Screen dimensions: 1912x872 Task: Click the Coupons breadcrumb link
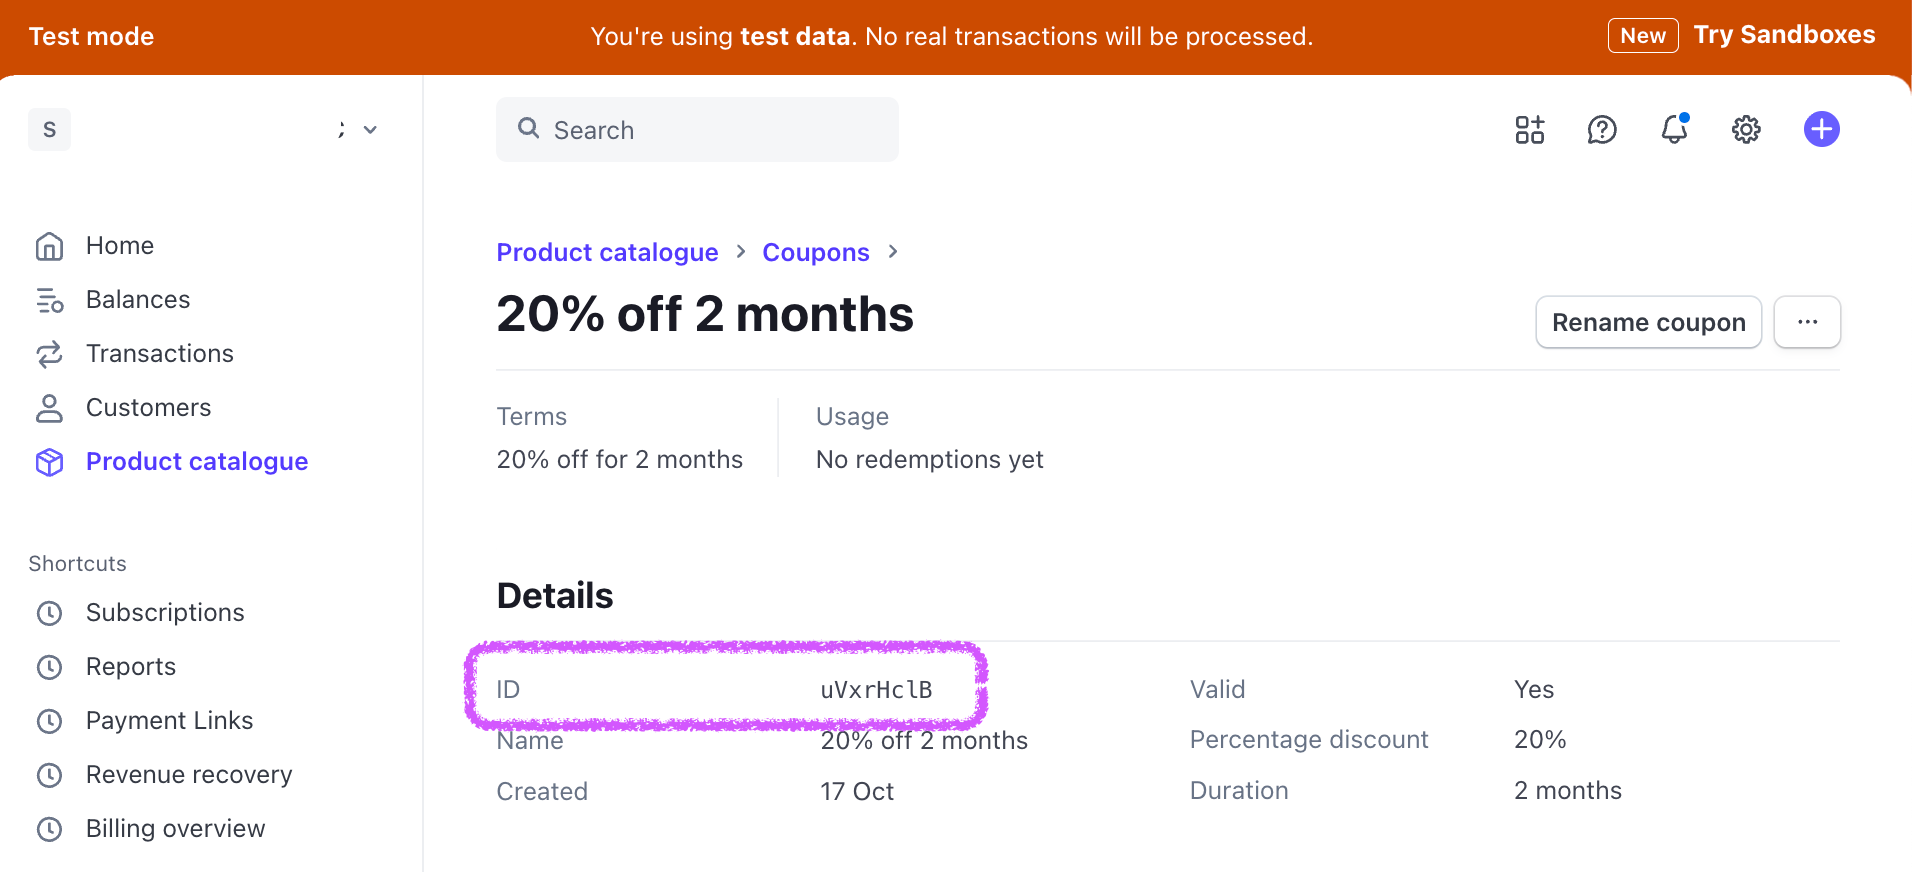(x=815, y=253)
